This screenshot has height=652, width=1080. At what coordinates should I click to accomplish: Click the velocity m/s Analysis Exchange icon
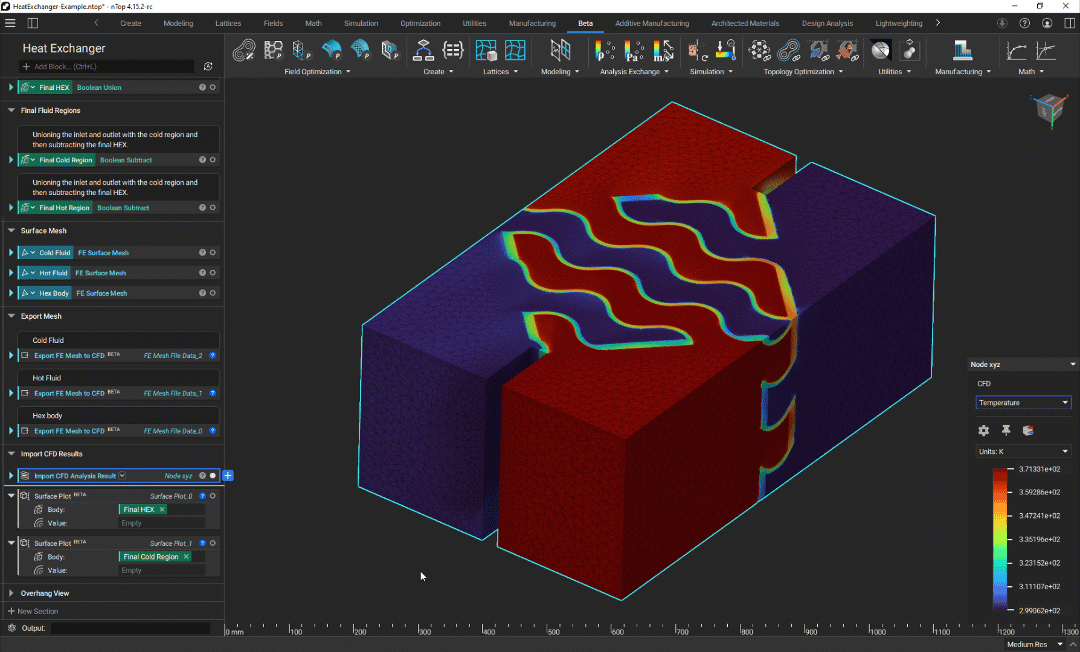(663, 50)
